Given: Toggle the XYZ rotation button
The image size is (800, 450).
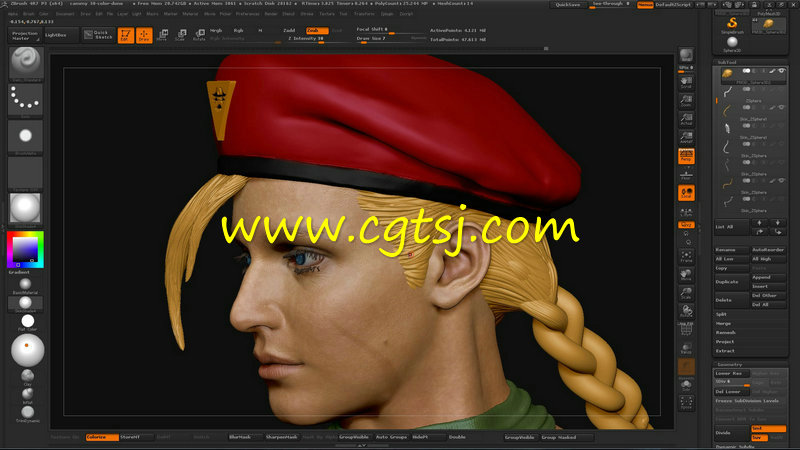Looking at the screenshot, I should (686, 225).
